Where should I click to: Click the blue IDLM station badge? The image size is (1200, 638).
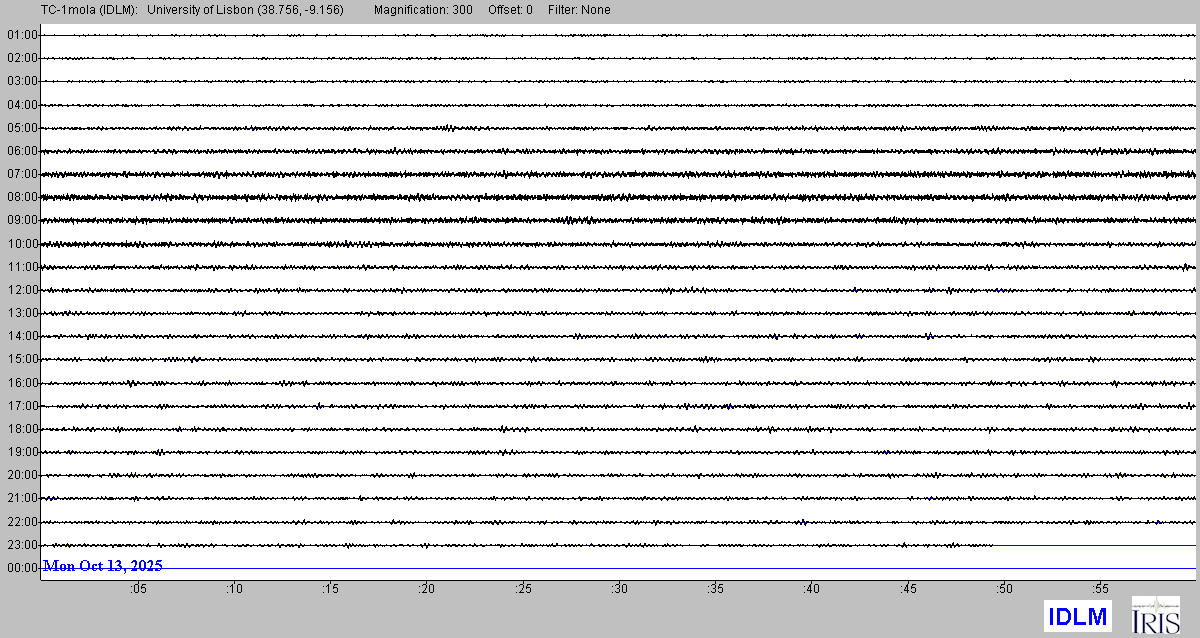[1077, 616]
